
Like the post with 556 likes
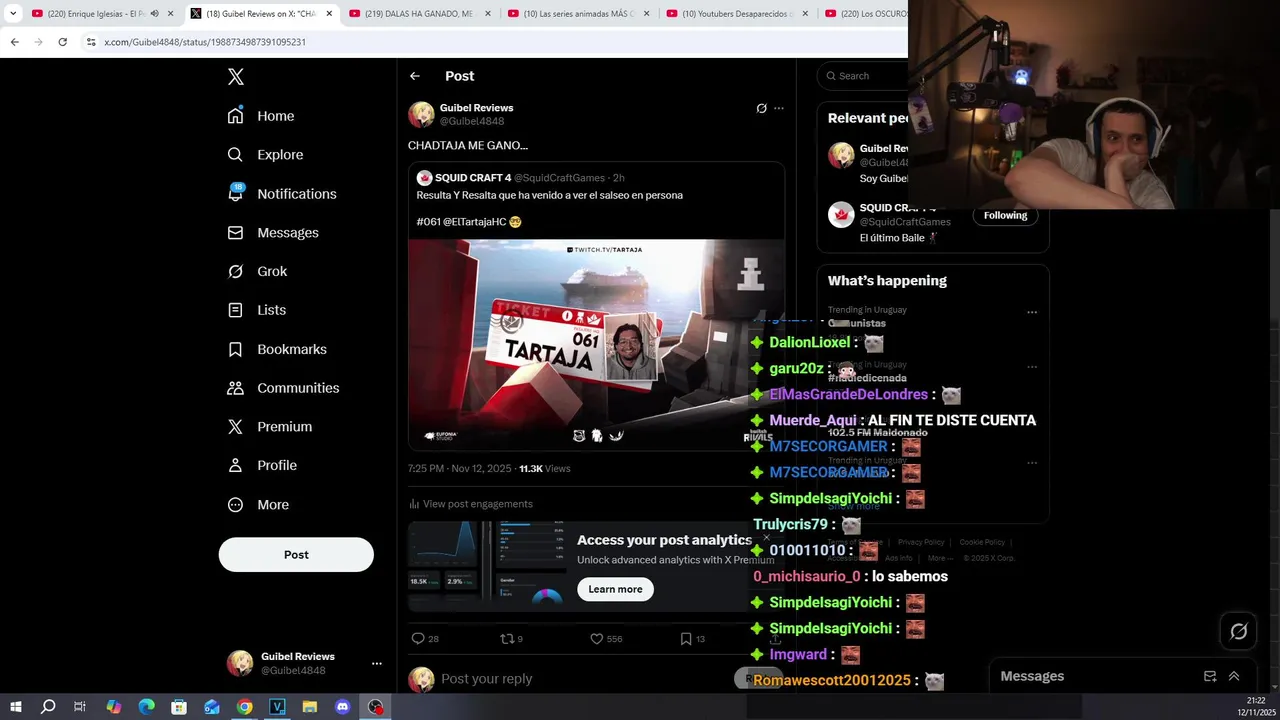[x=606, y=638]
